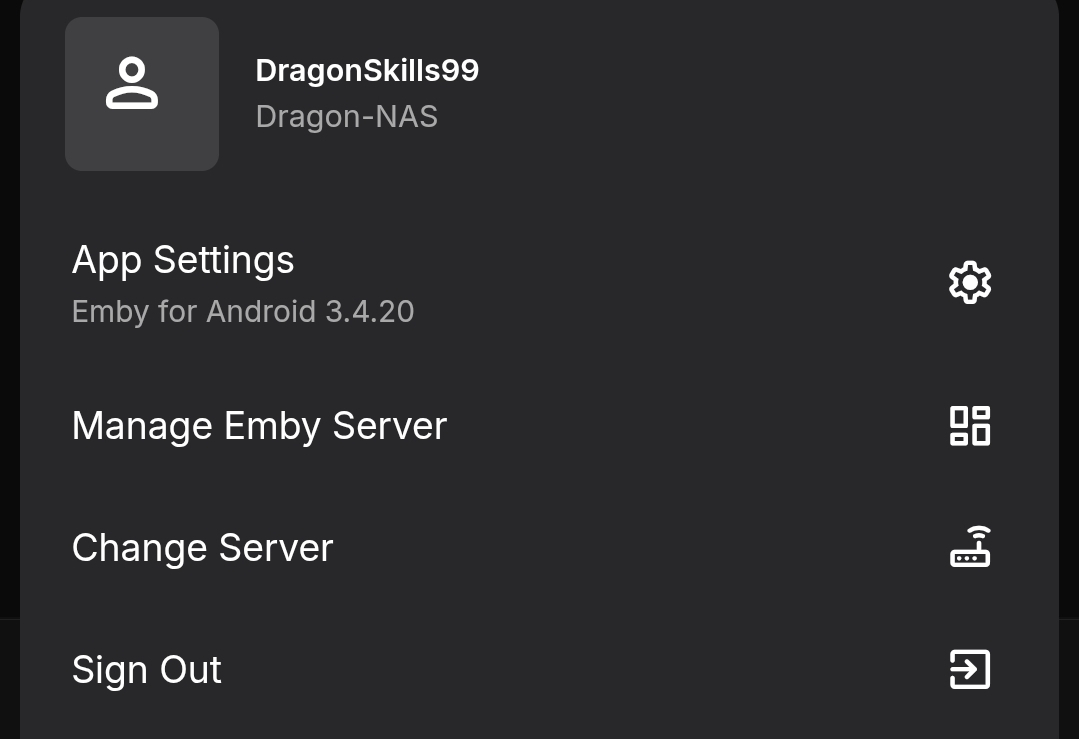Select Change Server option
The height and width of the screenshot is (739, 1079).
[x=202, y=548]
